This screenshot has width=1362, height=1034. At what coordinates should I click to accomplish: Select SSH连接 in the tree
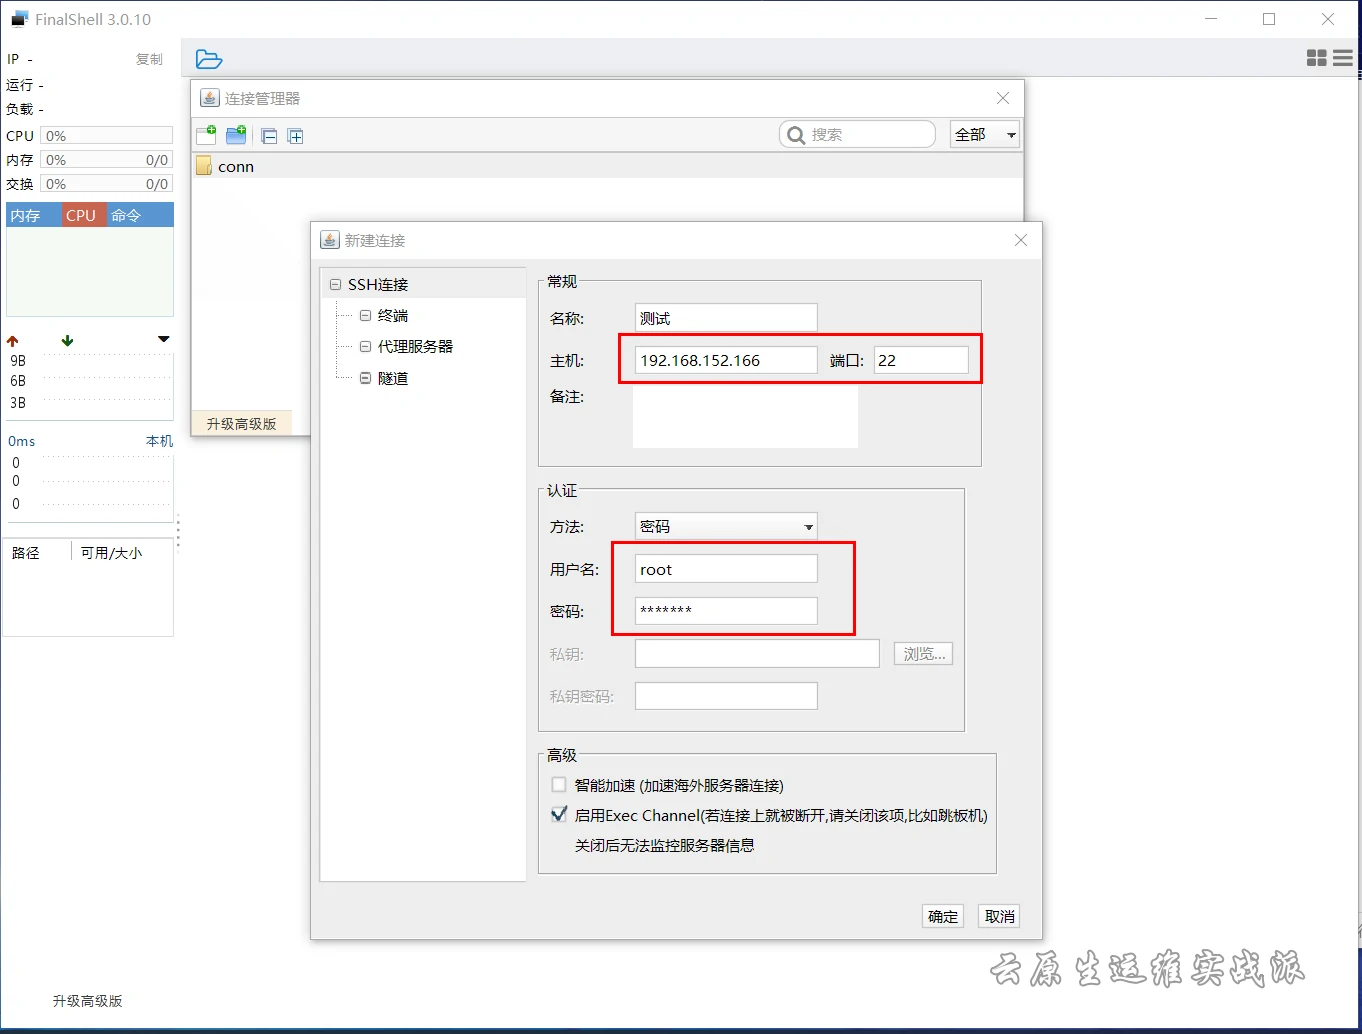pos(378,284)
